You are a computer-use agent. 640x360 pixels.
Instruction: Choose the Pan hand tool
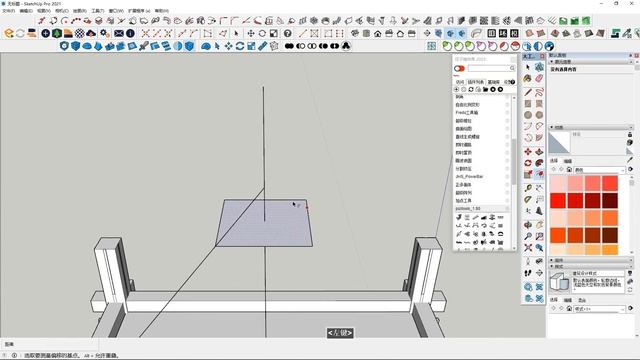[x=539, y=225]
